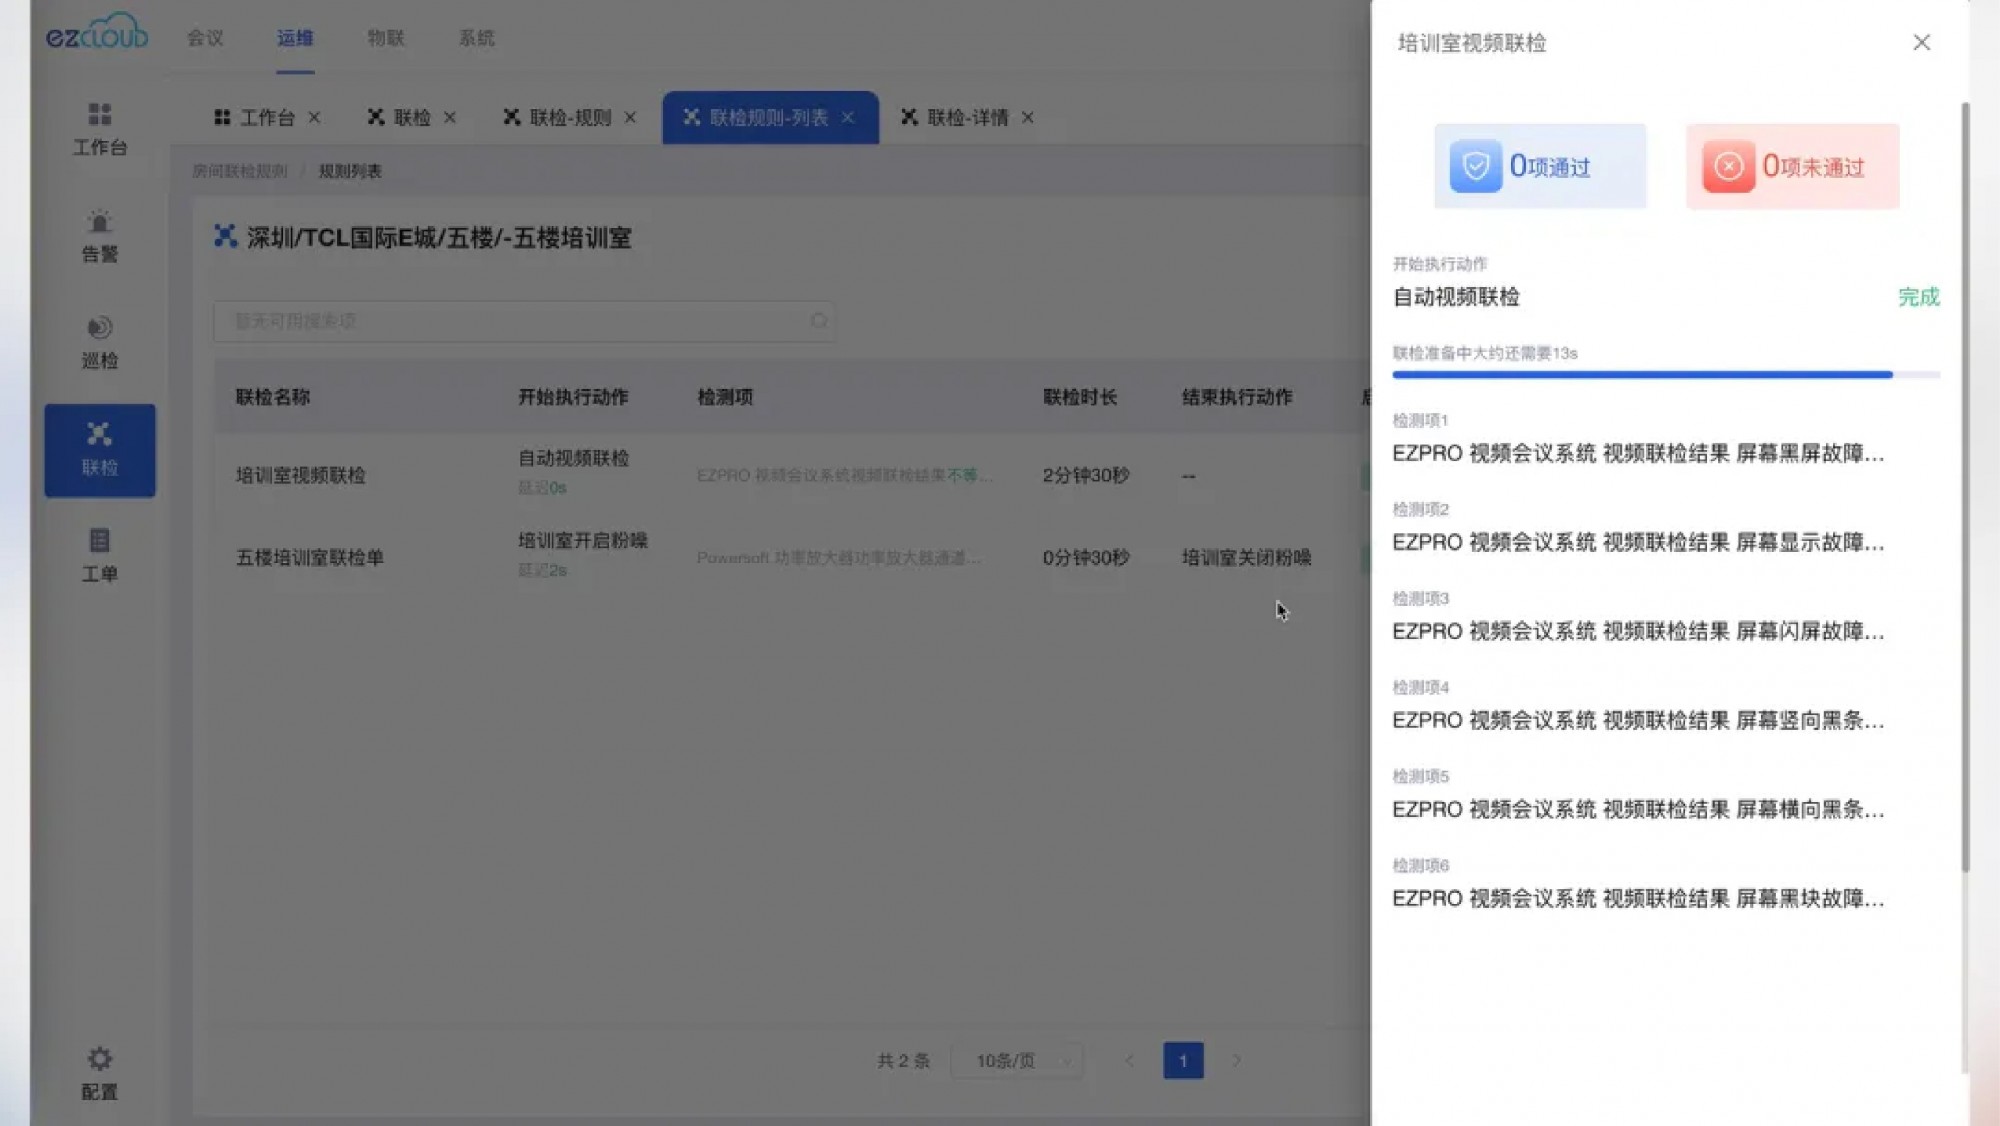2000x1126 pixels.
Task: Click 培训室开启粉噪 cell
Action: 583,540
